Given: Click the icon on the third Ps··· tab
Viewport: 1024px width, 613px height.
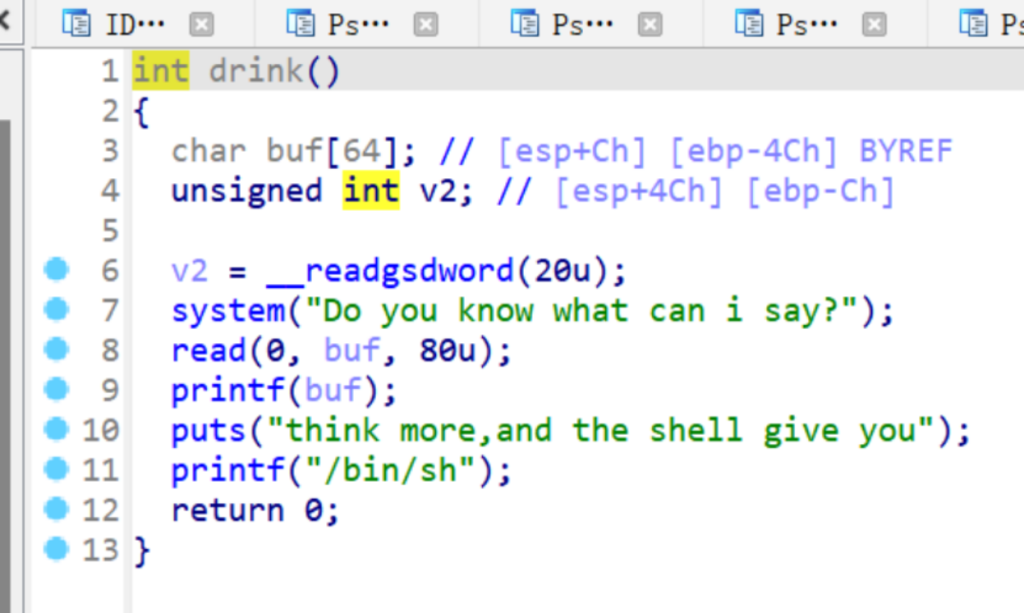Looking at the screenshot, I should pyautogui.click(x=749, y=23).
